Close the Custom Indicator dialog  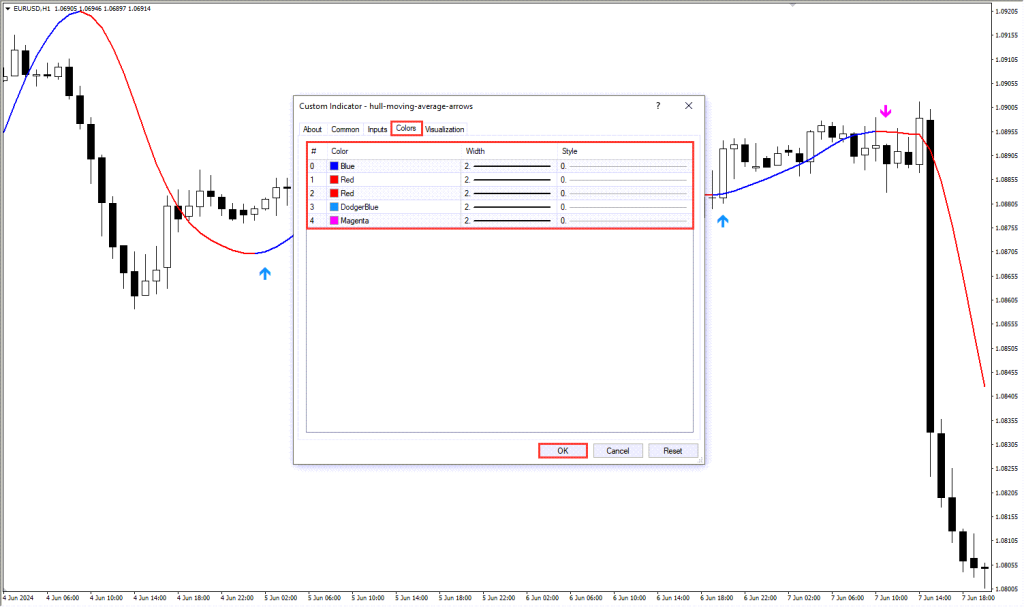click(x=688, y=106)
